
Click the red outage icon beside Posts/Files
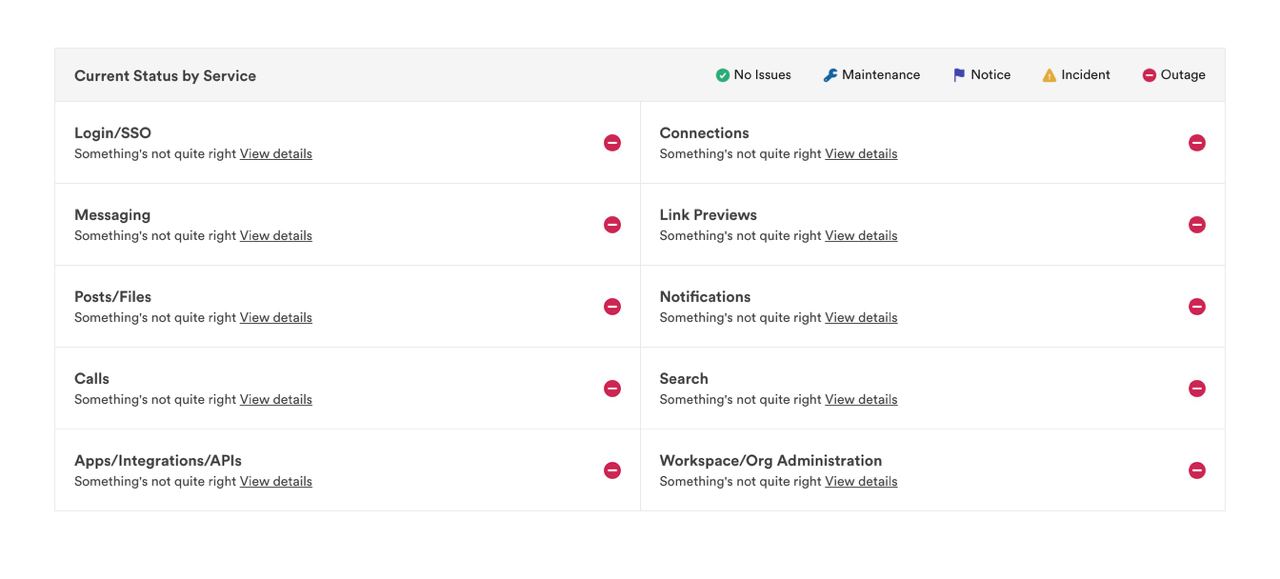tap(612, 307)
